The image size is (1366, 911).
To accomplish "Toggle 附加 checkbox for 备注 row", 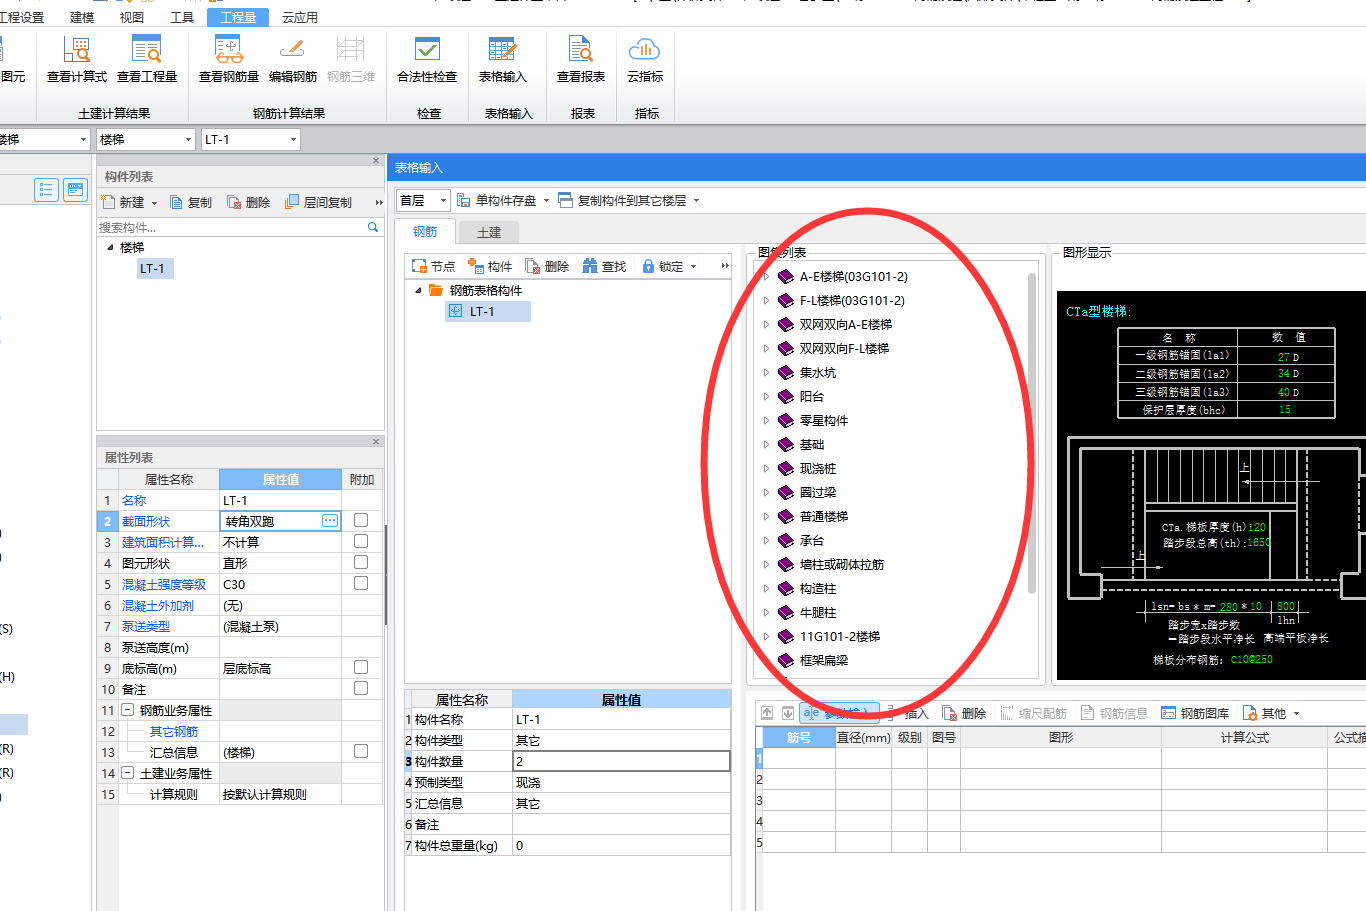I will 361,688.
